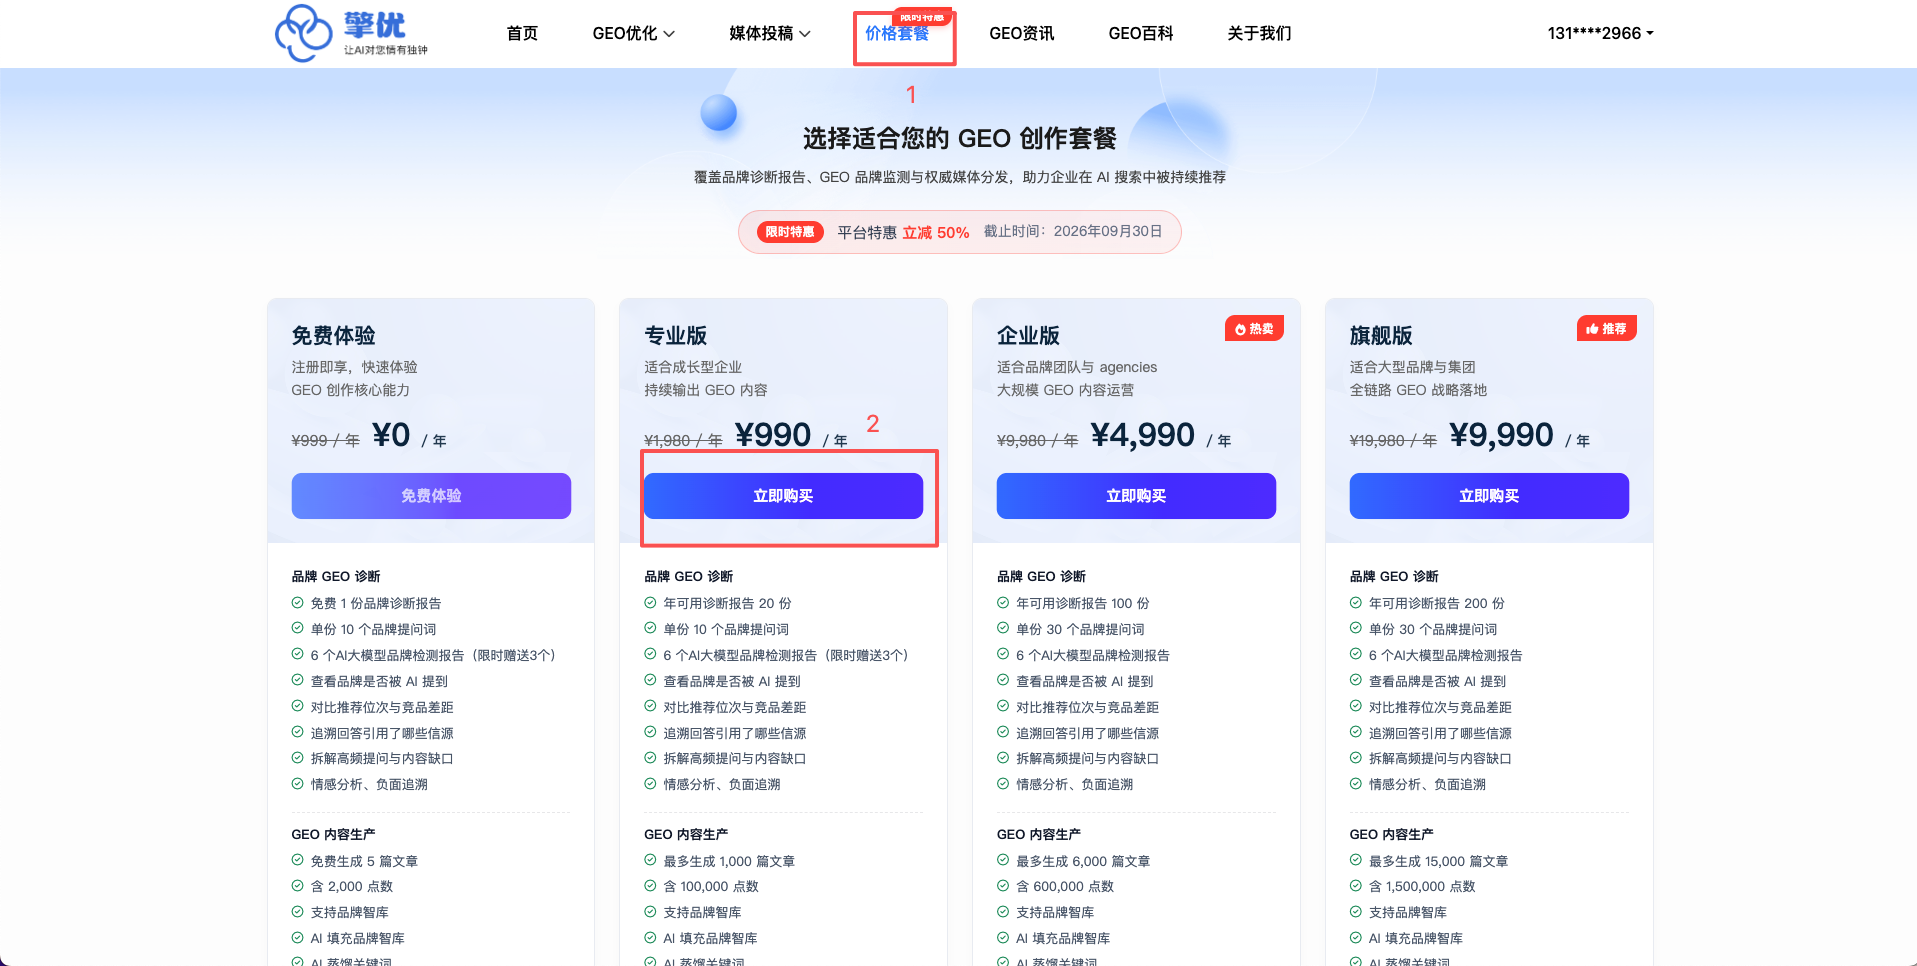Click 选择适合您的 GEO 创作套餐 heading
The image size is (1917, 966).
[x=959, y=138]
